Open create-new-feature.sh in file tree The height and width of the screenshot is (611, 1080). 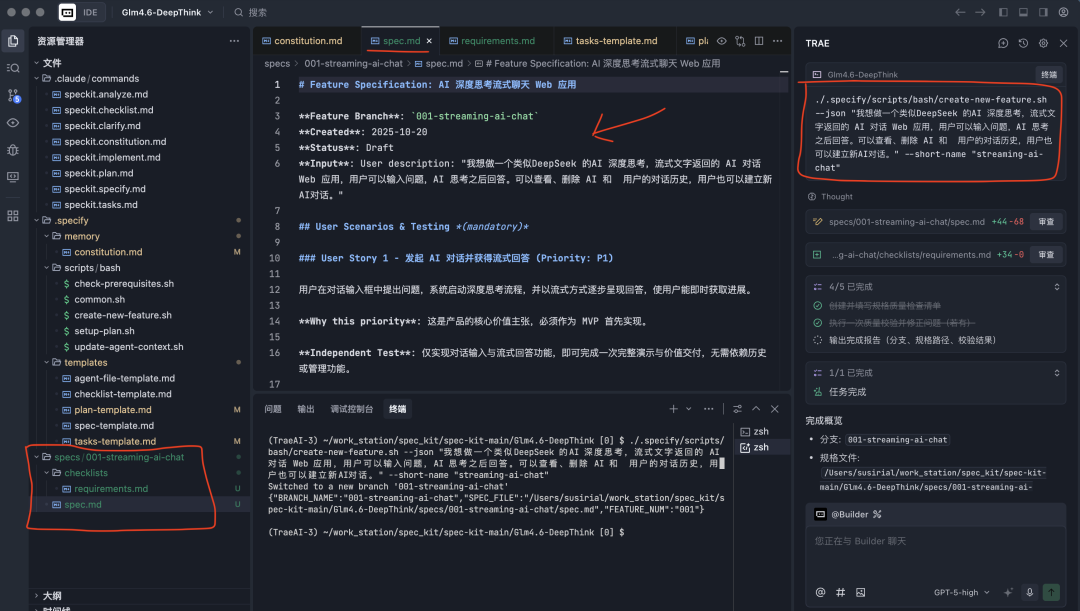click(x=123, y=315)
